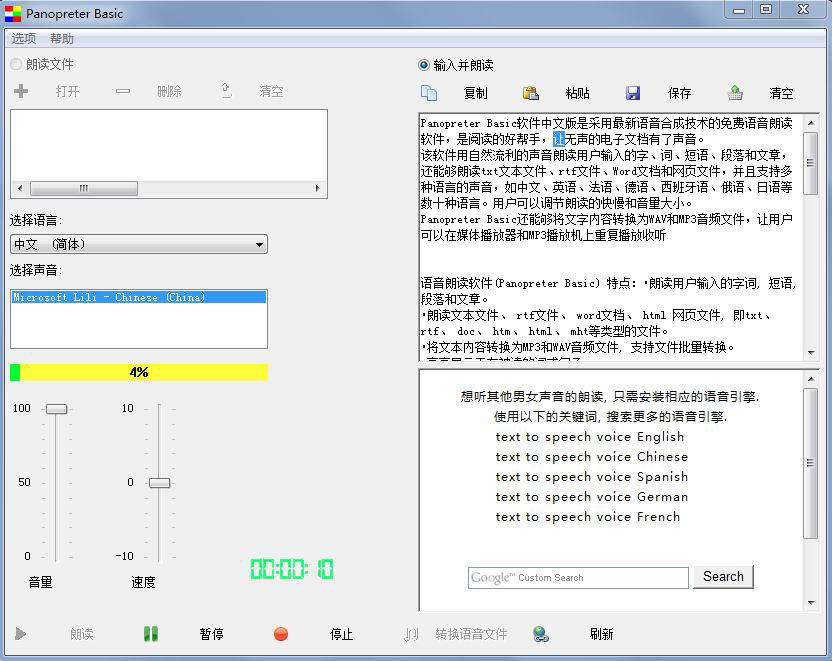This screenshot has width=832, height=661.
Task: Click the 复制 copy pages icon
Action: click(x=429, y=93)
